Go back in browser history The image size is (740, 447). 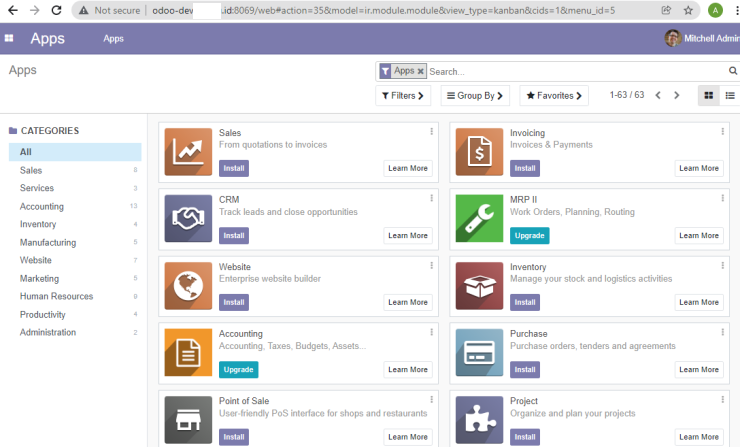tap(13, 10)
